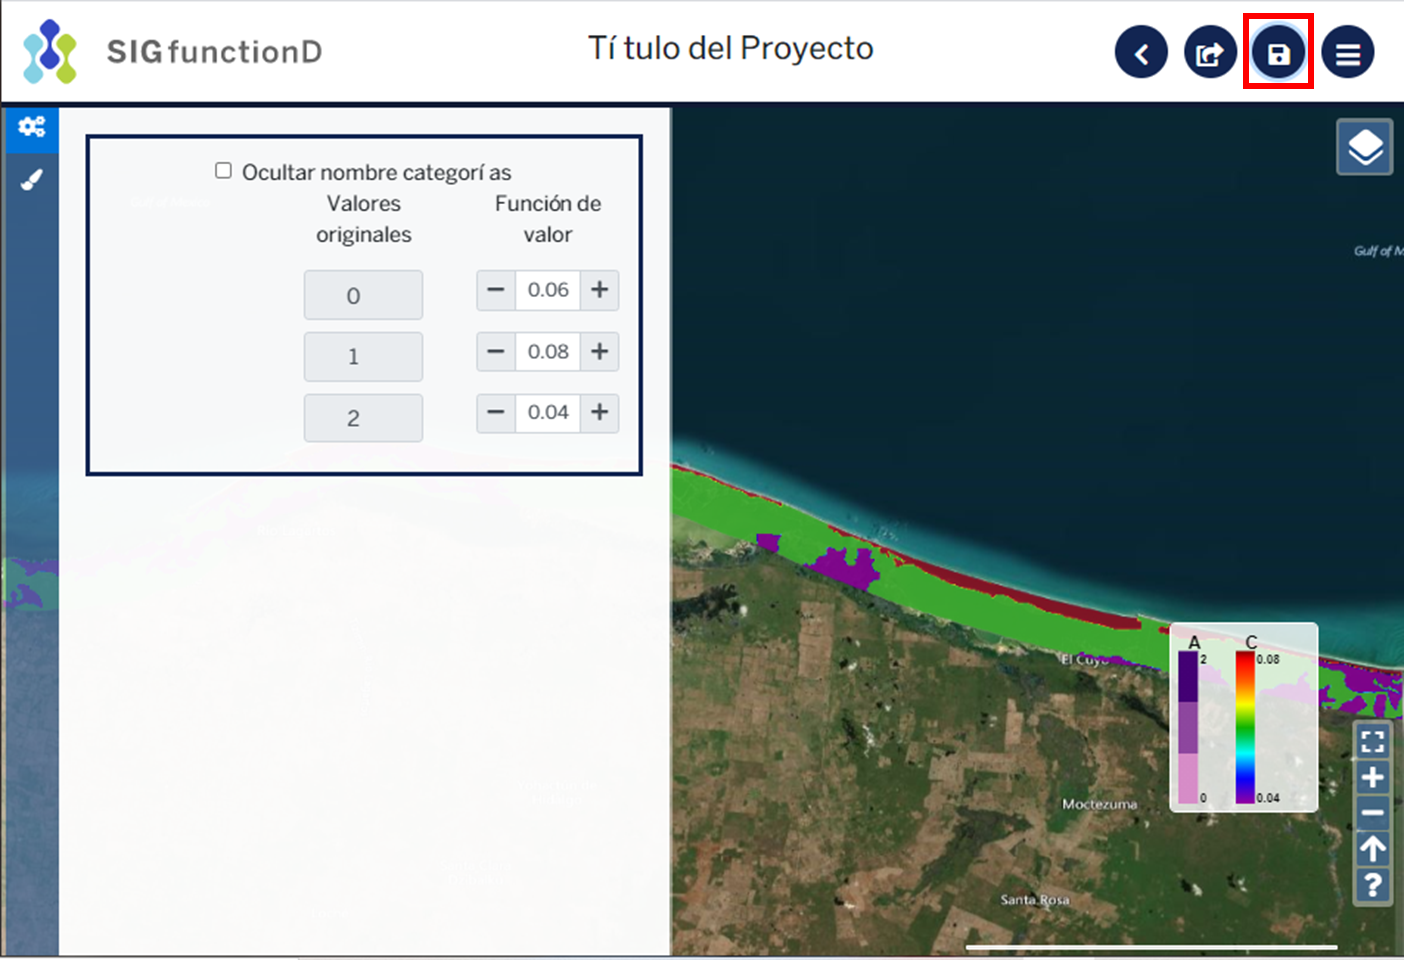Decrease value function for category 2

[x=496, y=413]
